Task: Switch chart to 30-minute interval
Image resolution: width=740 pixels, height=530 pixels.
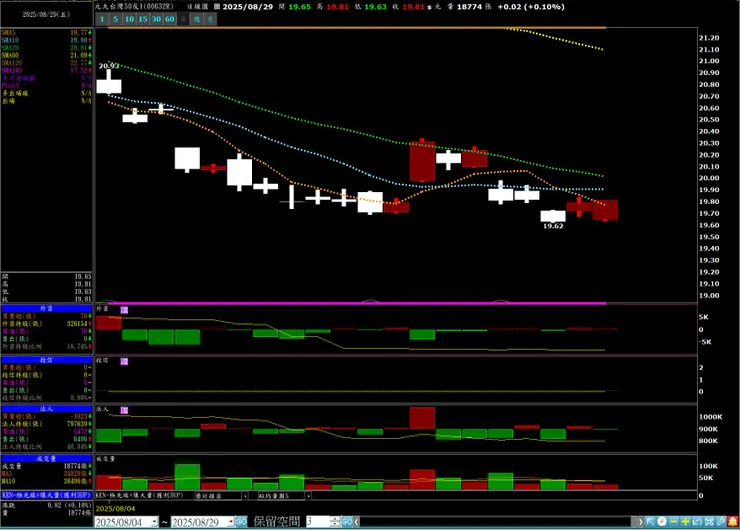Action: click(156, 19)
